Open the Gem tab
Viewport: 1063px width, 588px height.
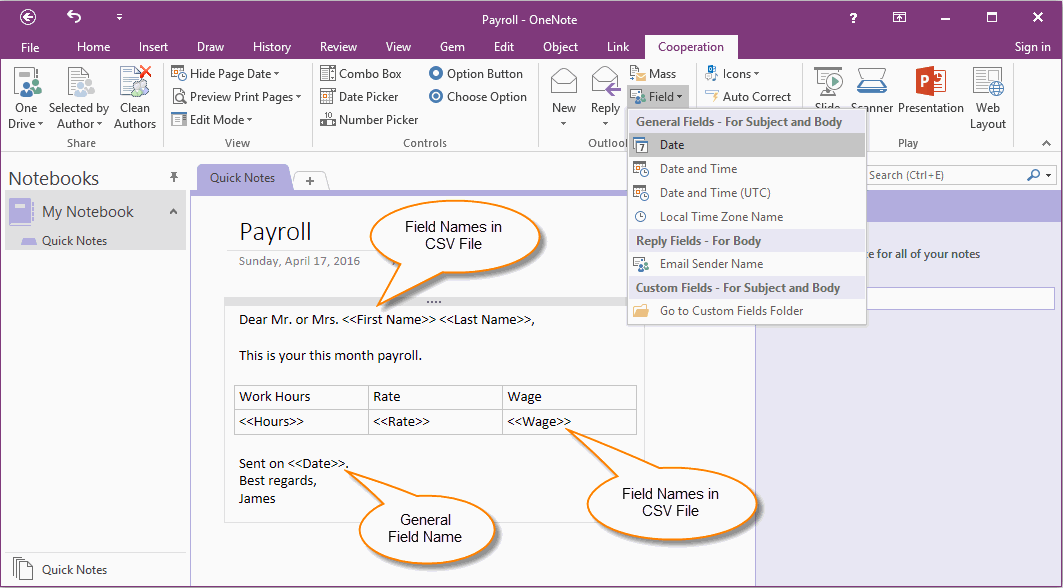tap(452, 47)
